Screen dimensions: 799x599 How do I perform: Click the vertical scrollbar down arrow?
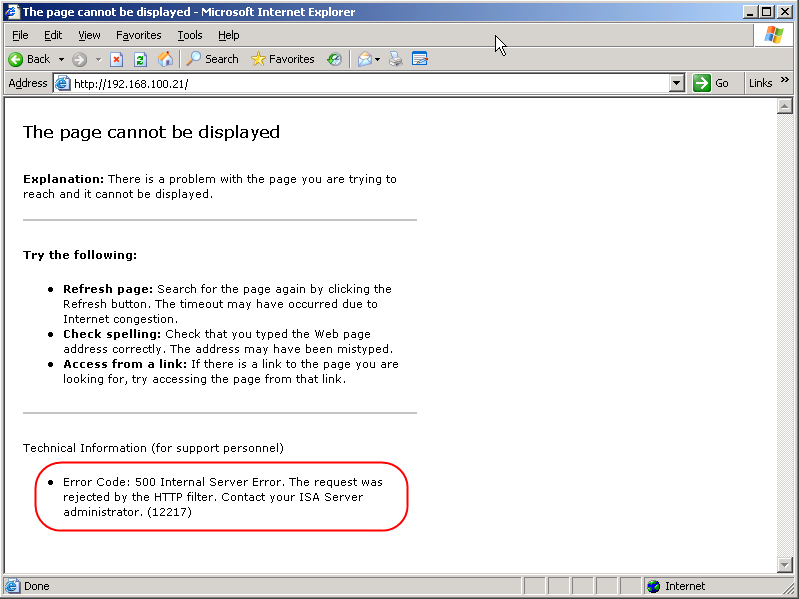click(x=784, y=564)
